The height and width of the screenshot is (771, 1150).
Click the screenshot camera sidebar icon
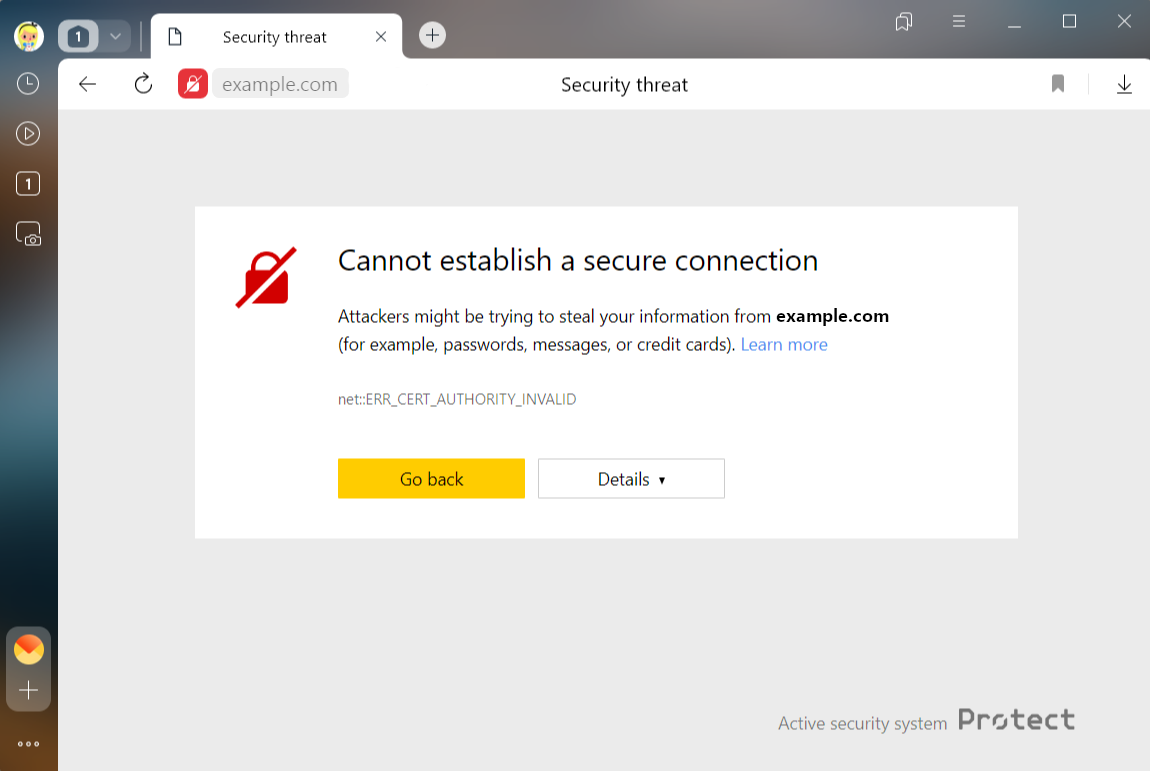[x=28, y=234]
